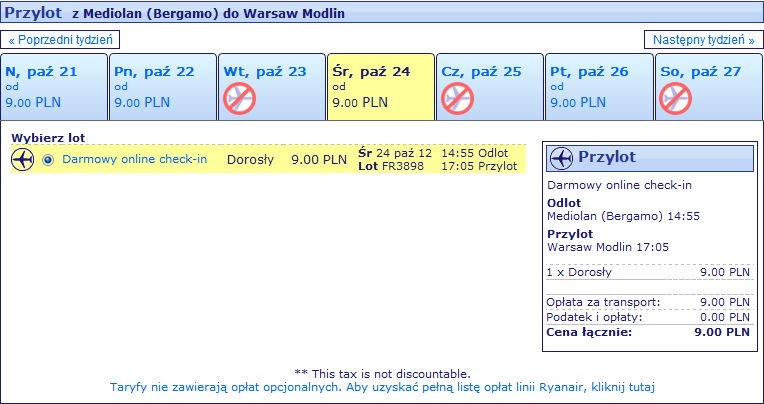The height and width of the screenshot is (404, 764).
Task: Open Ryanair optional fees list link
Action: pyautogui.click(x=382, y=387)
